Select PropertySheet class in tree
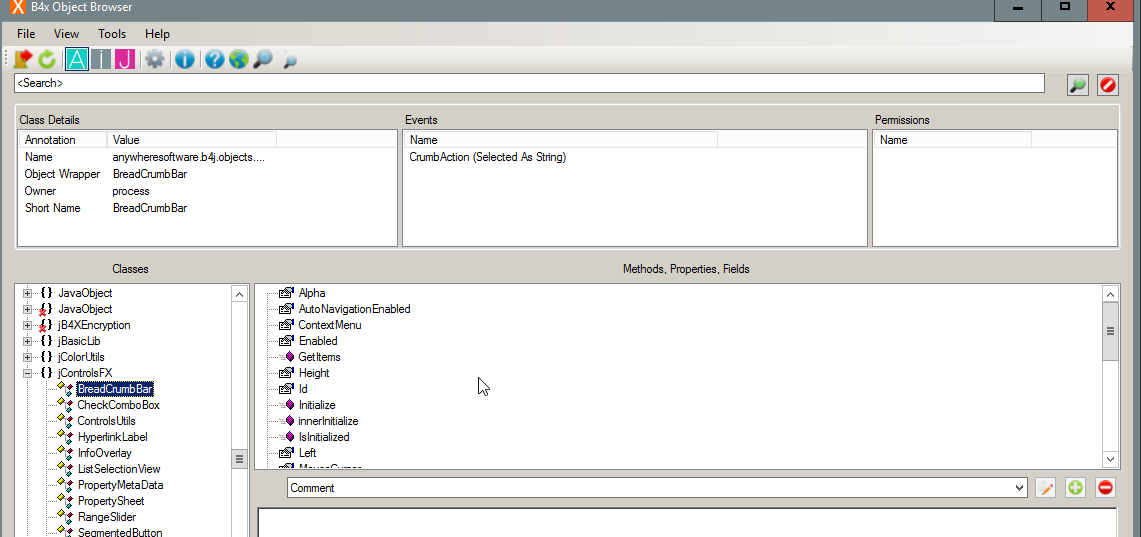 111,501
